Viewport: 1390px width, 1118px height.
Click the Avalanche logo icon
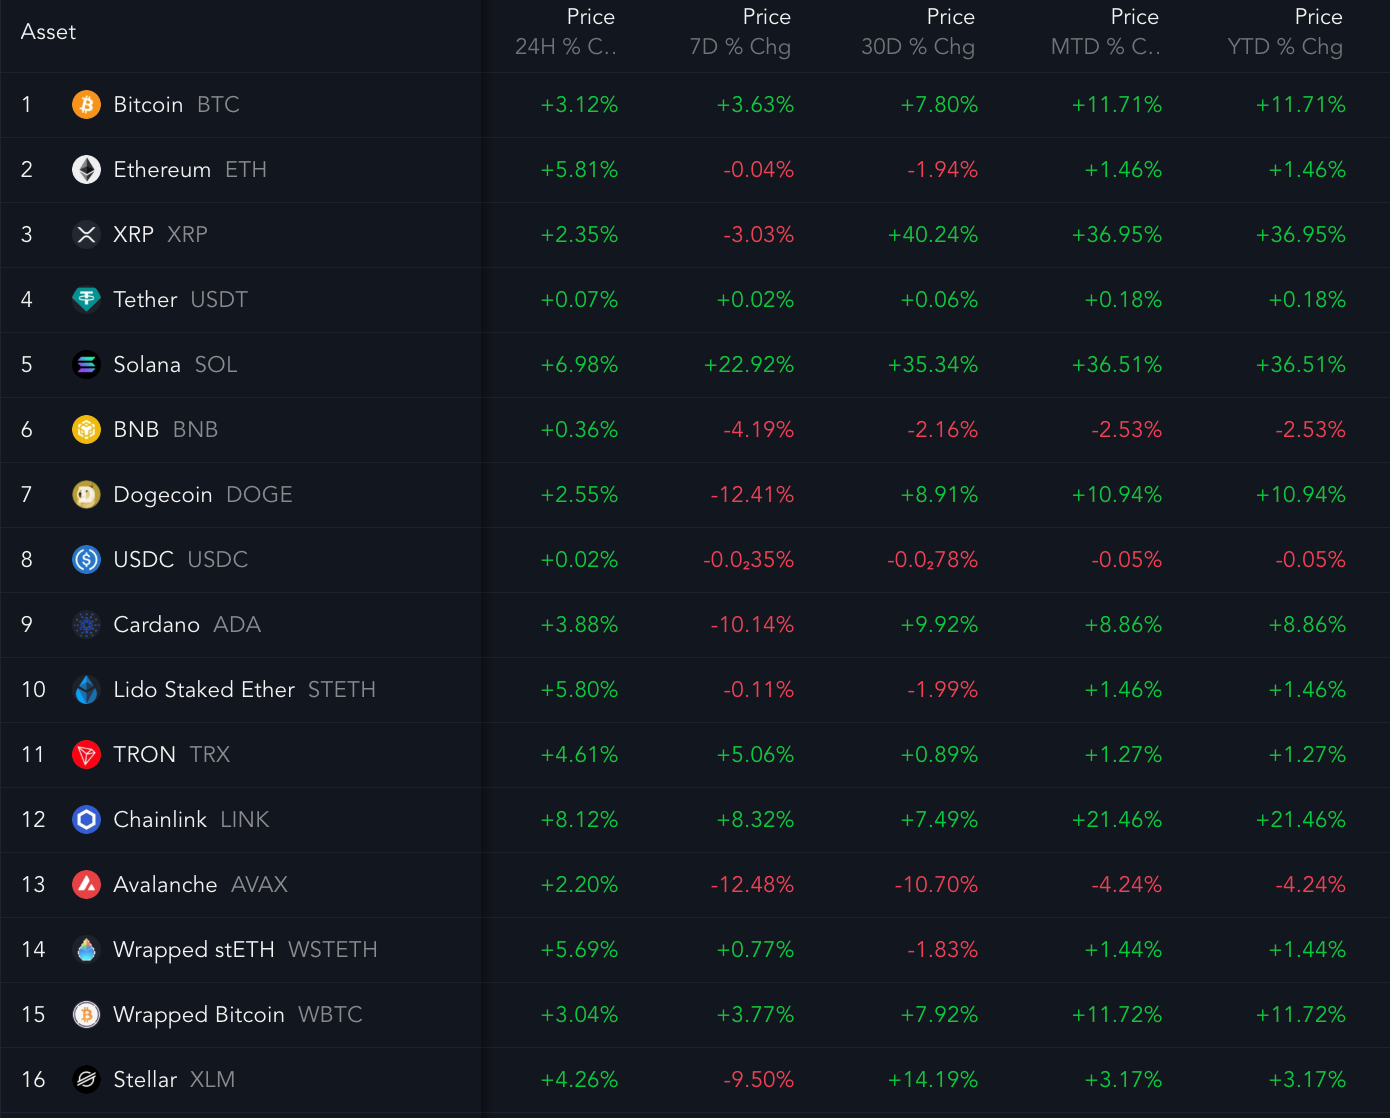(87, 885)
